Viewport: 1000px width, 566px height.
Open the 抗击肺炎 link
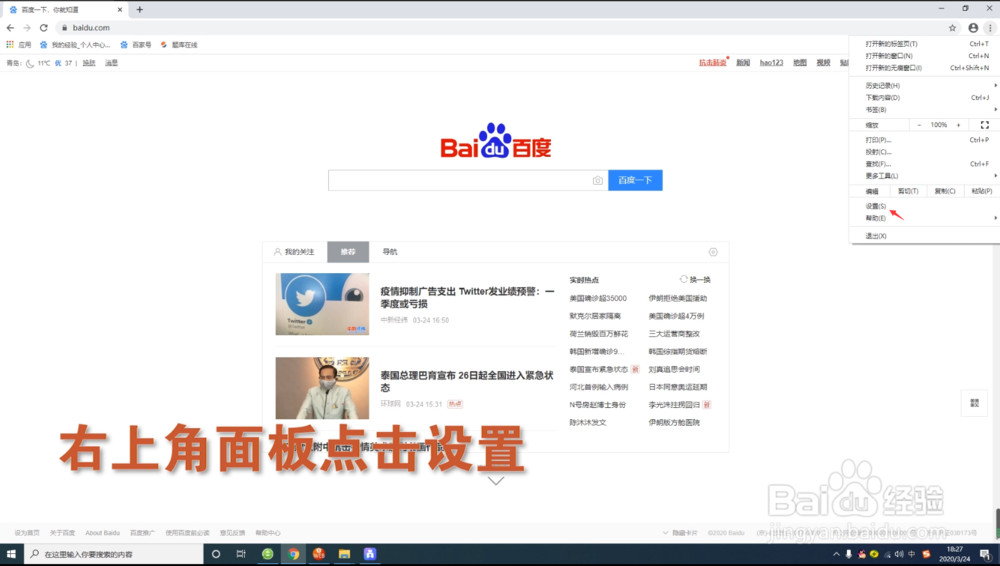pos(712,63)
